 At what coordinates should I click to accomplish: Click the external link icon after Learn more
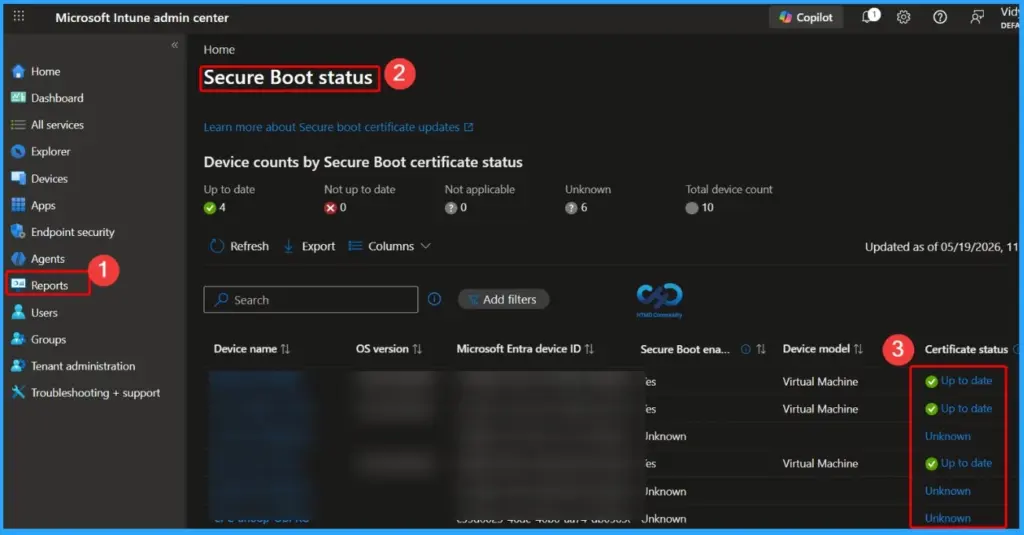[x=468, y=127]
